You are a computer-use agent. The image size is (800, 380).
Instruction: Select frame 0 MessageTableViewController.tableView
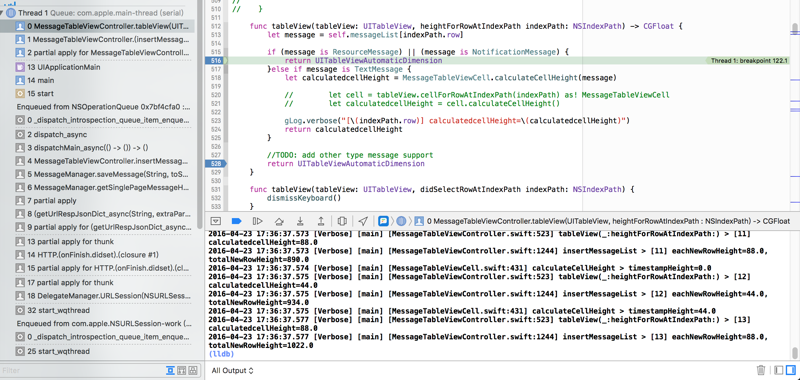tap(97, 26)
